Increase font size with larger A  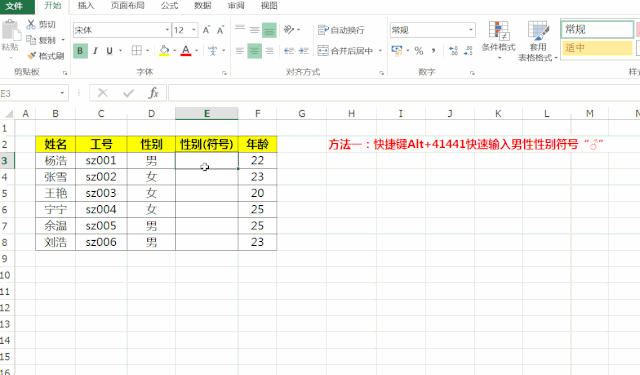click(x=206, y=30)
